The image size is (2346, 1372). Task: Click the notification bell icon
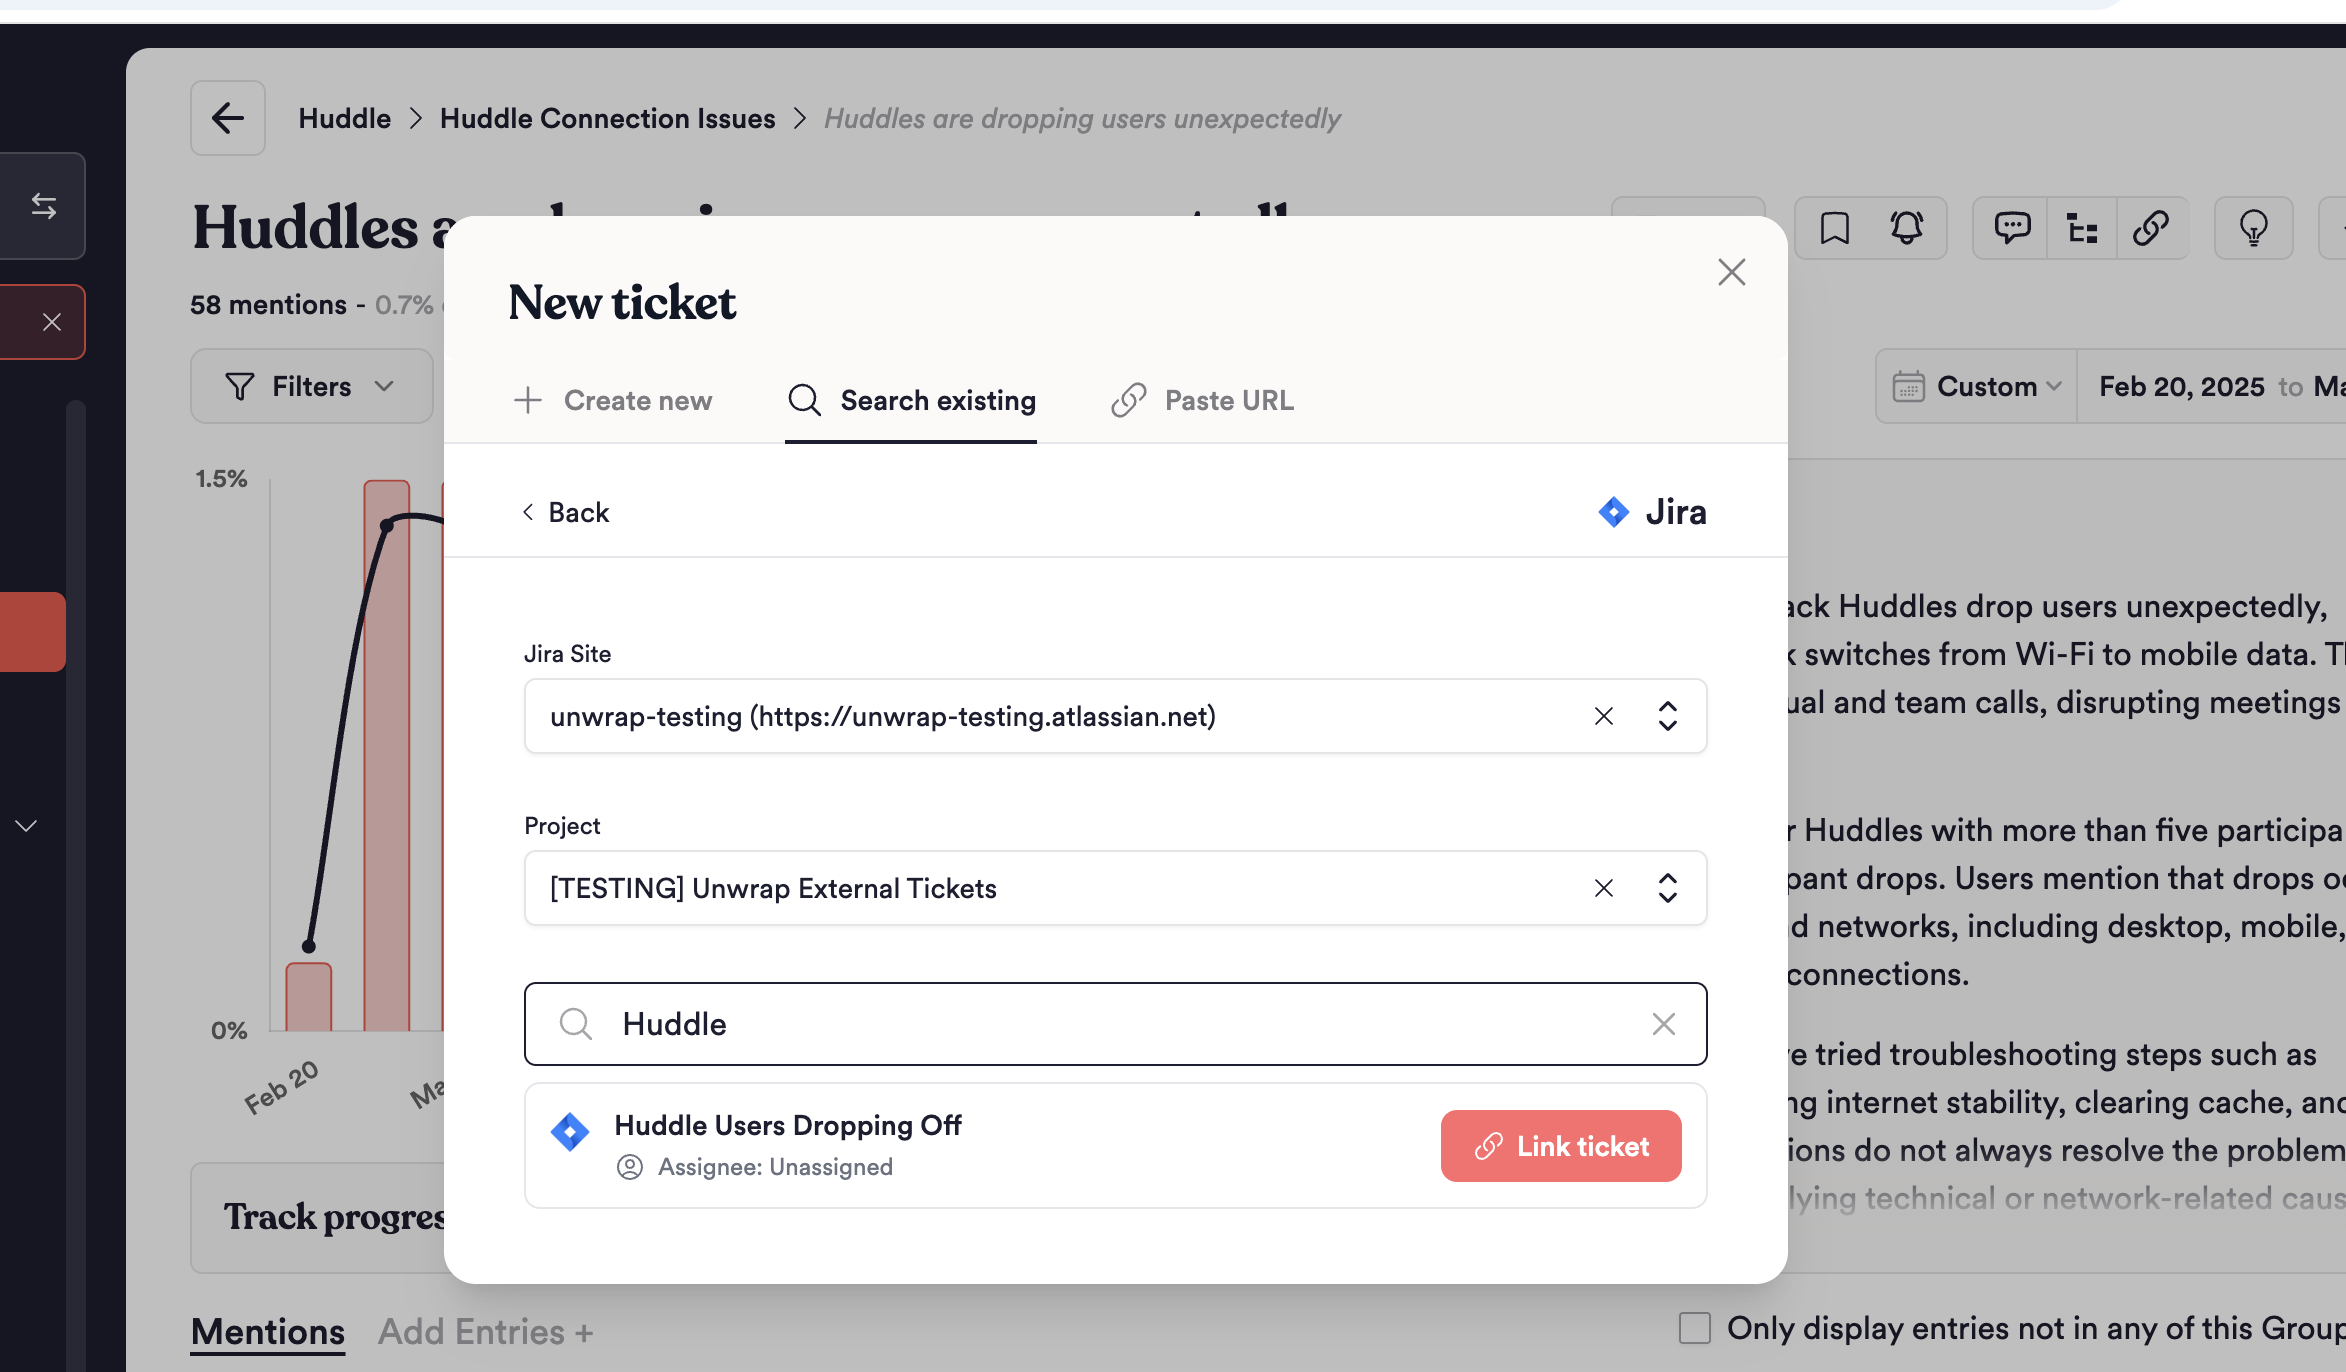coord(1906,228)
